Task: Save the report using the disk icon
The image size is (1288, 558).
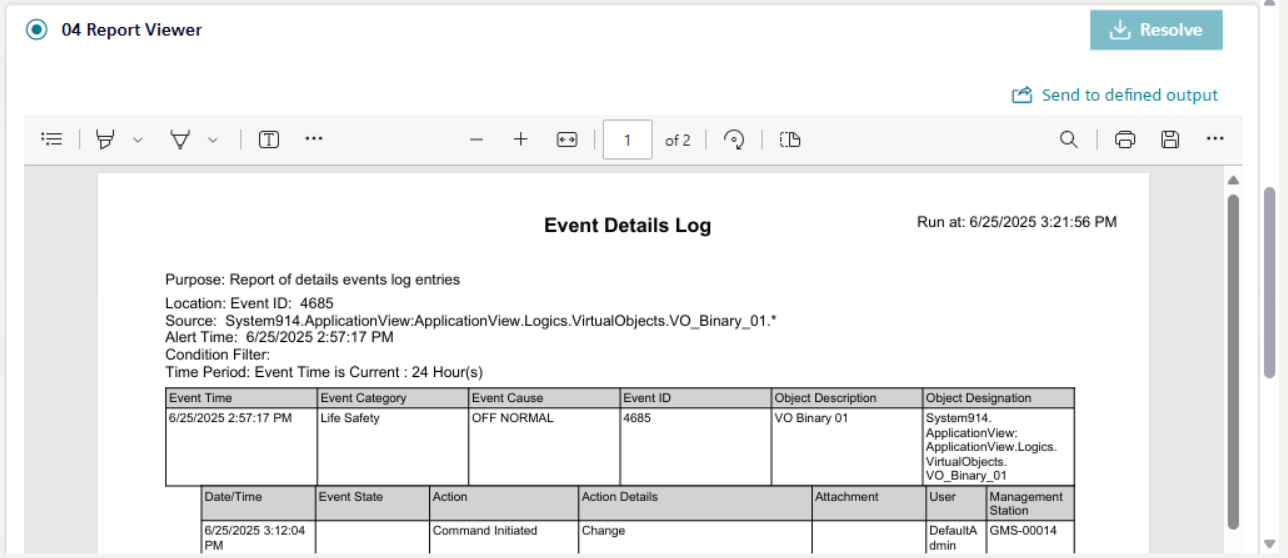Action: click(x=1169, y=140)
